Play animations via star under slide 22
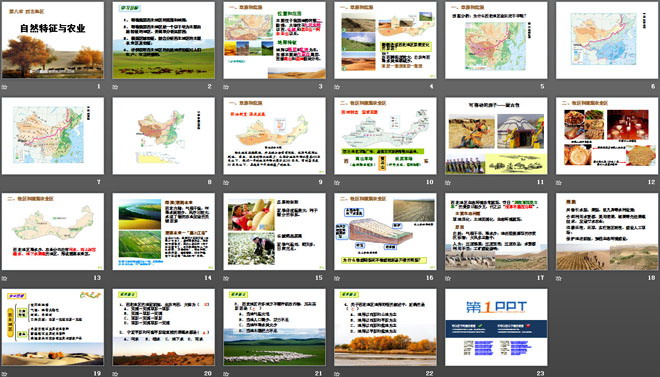Image resolution: width=660 pixels, height=377 pixels. [x=337, y=374]
